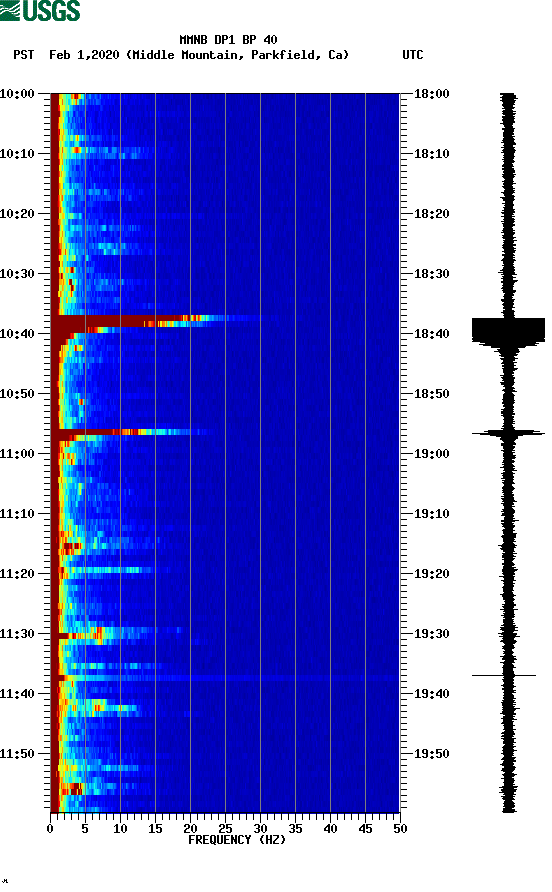This screenshot has height=892, width=552.
Task: Click the '11:10' PST time label
Action: [17, 514]
